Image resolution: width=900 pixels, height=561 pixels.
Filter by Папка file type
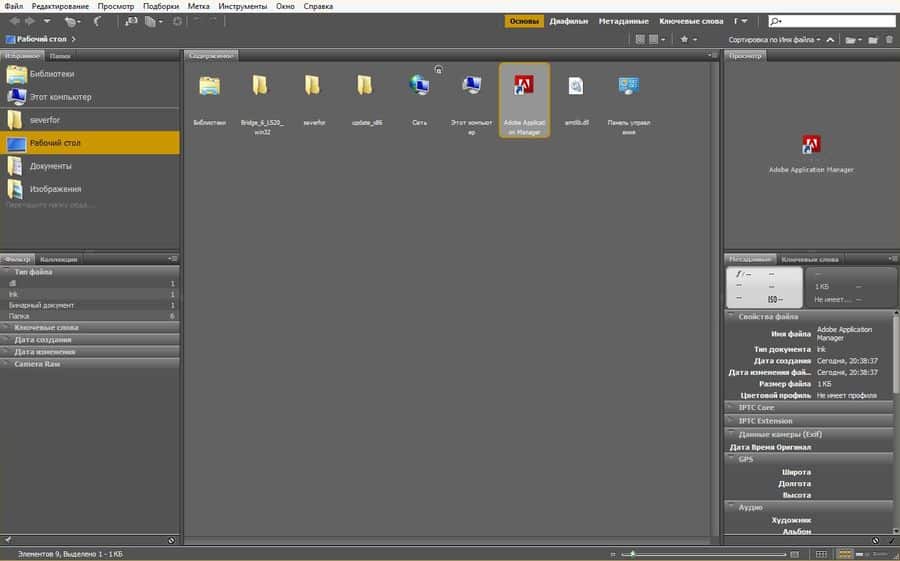[91, 316]
